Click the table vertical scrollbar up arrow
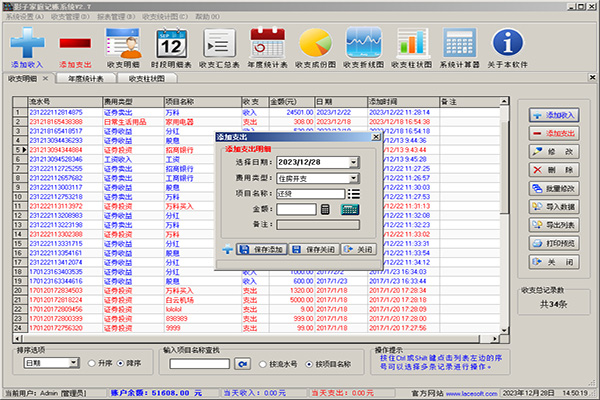Image resolution: width=600 pixels, height=400 pixels. [504, 101]
